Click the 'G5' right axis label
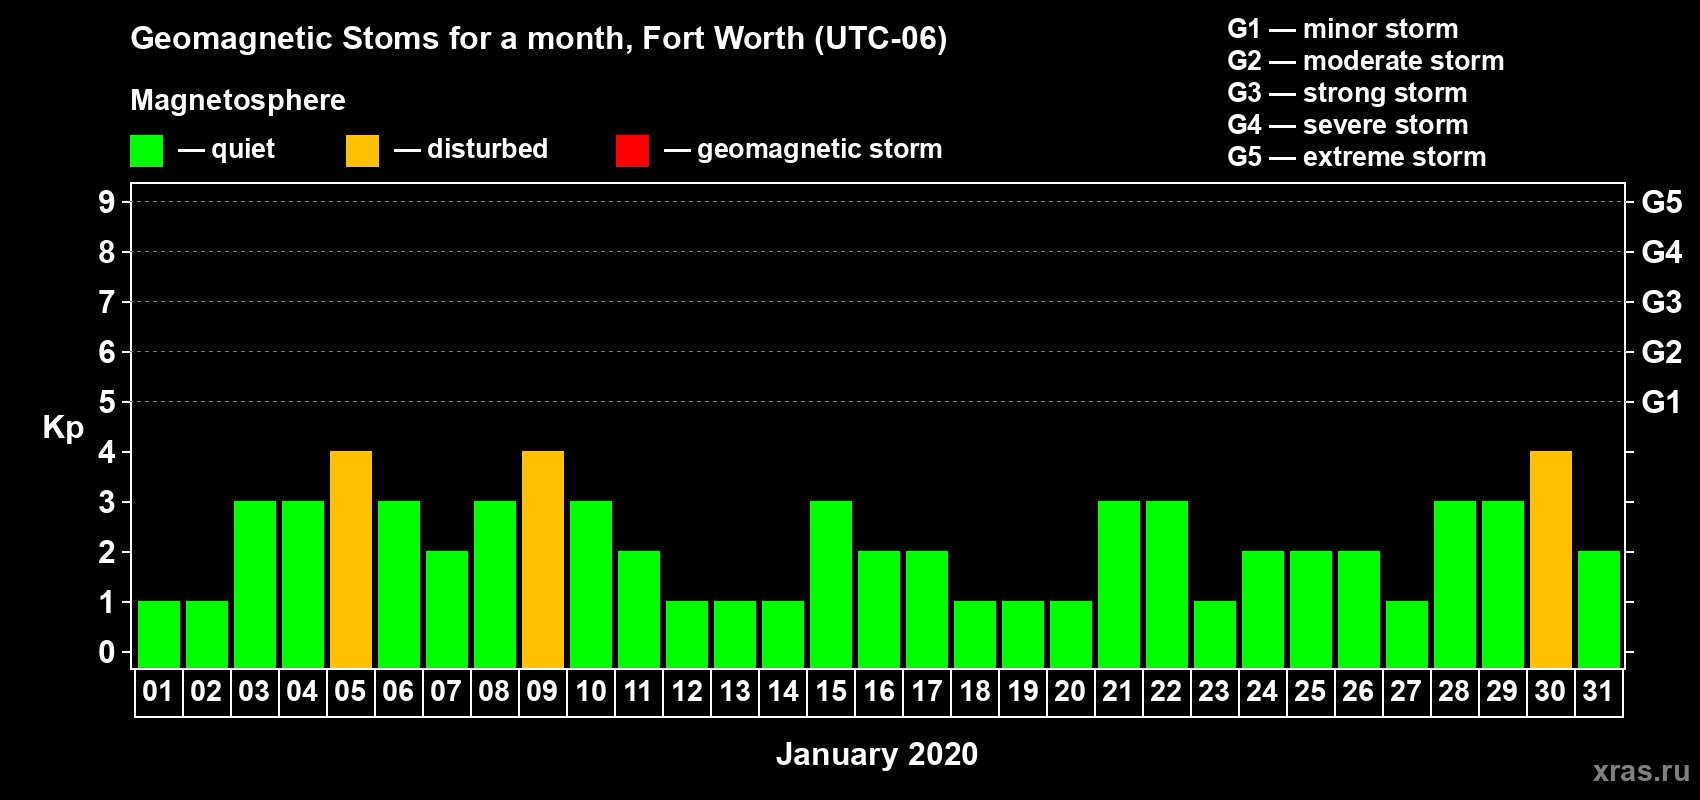The image size is (1700, 800). [1662, 202]
